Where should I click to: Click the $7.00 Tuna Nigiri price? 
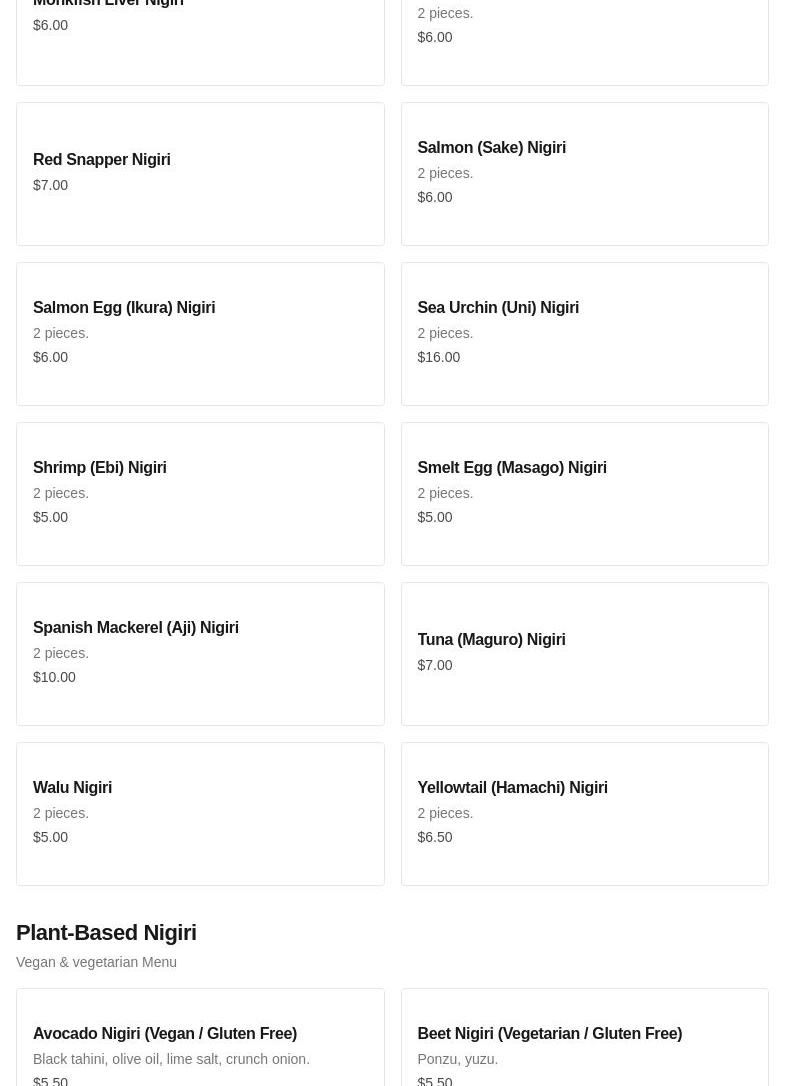pos(434,665)
